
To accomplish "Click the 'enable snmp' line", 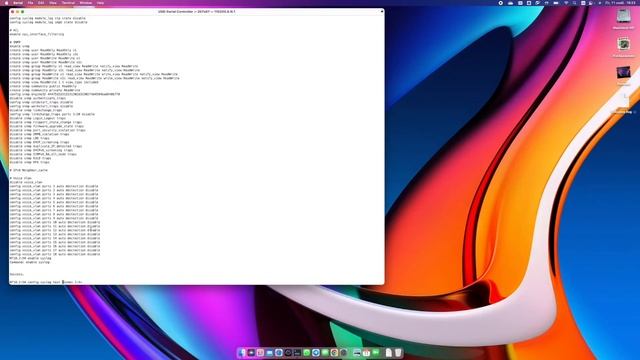I will pos(20,46).
